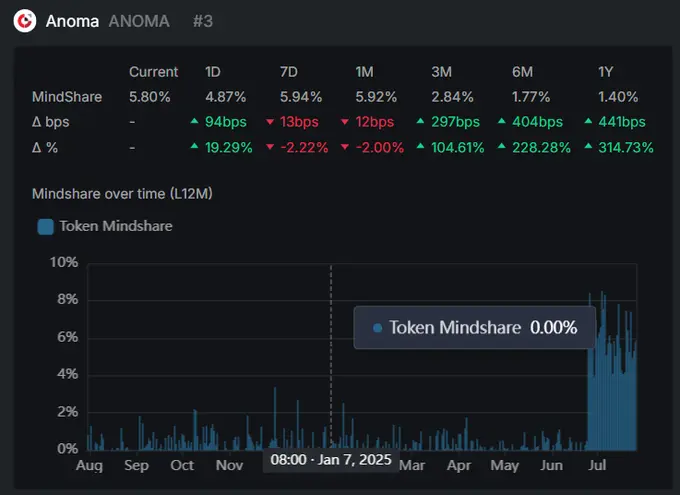This screenshot has height=495, width=680.
Task: Click the Jul label on x-axis
Action: pos(597,465)
